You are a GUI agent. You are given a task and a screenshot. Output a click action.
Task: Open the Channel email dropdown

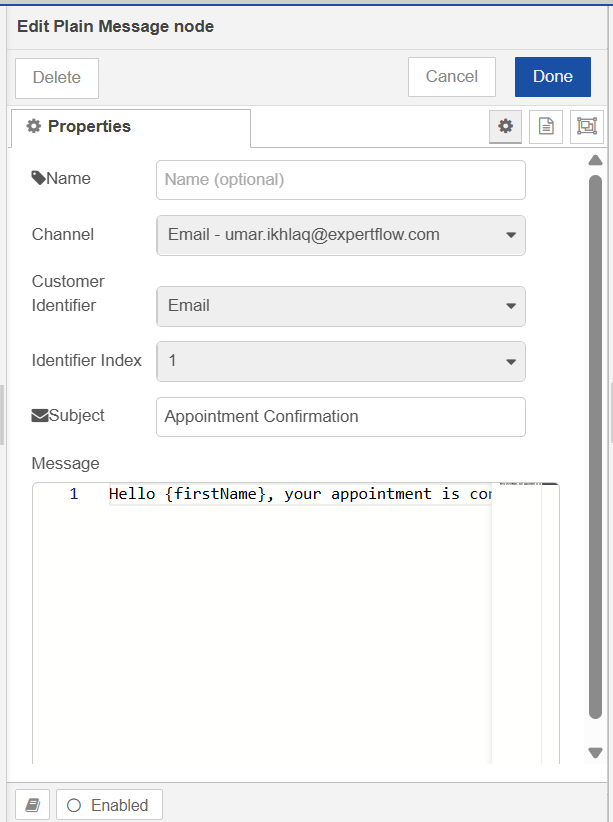pyautogui.click(x=341, y=235)
